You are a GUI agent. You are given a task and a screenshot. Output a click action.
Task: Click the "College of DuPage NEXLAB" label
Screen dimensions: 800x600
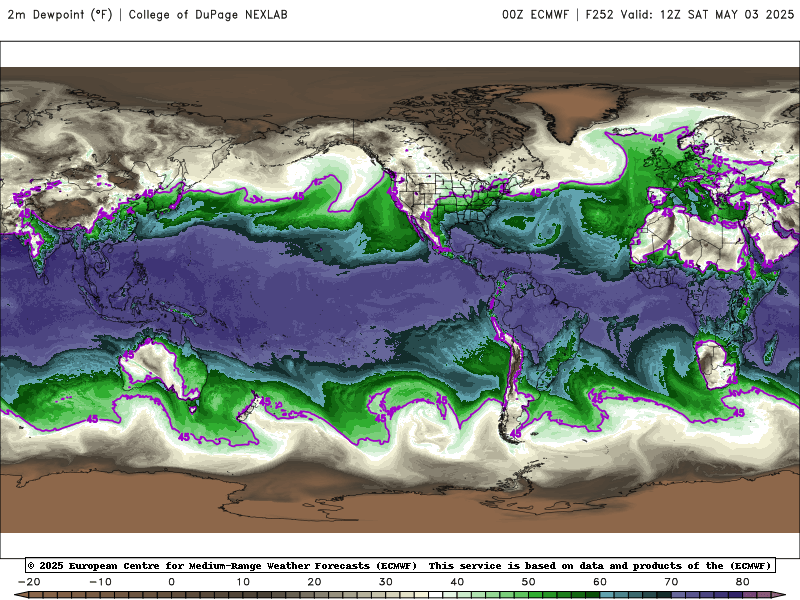208,15
